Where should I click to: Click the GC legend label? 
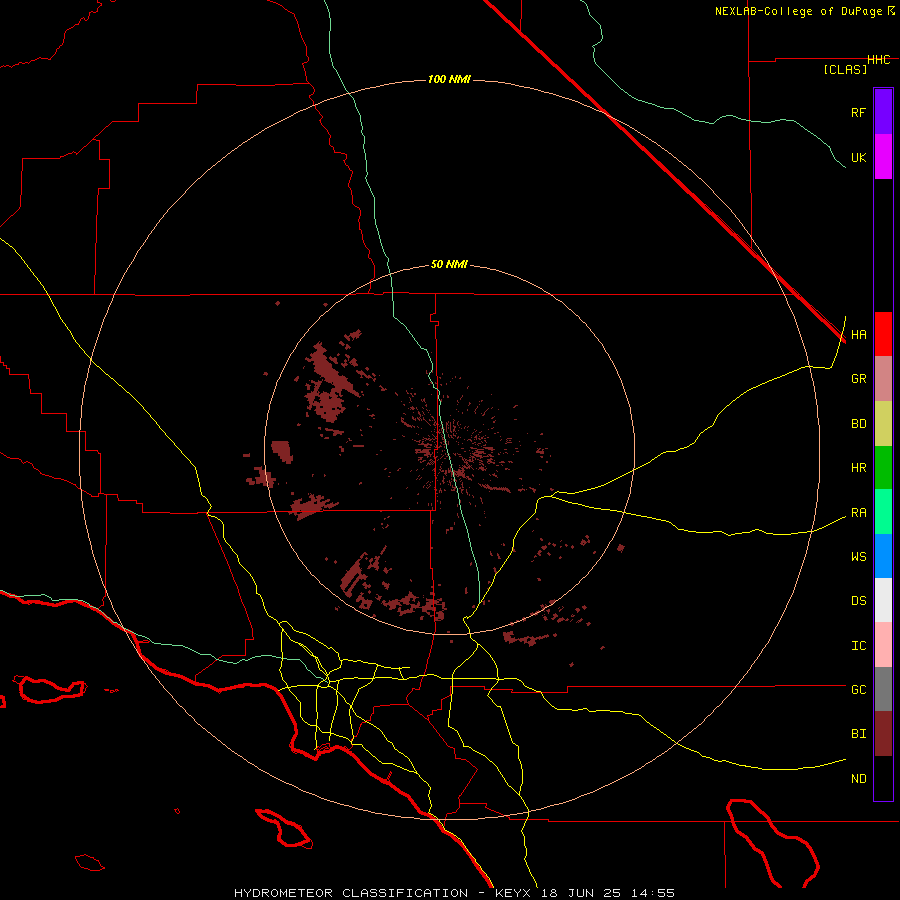point(858,689)
